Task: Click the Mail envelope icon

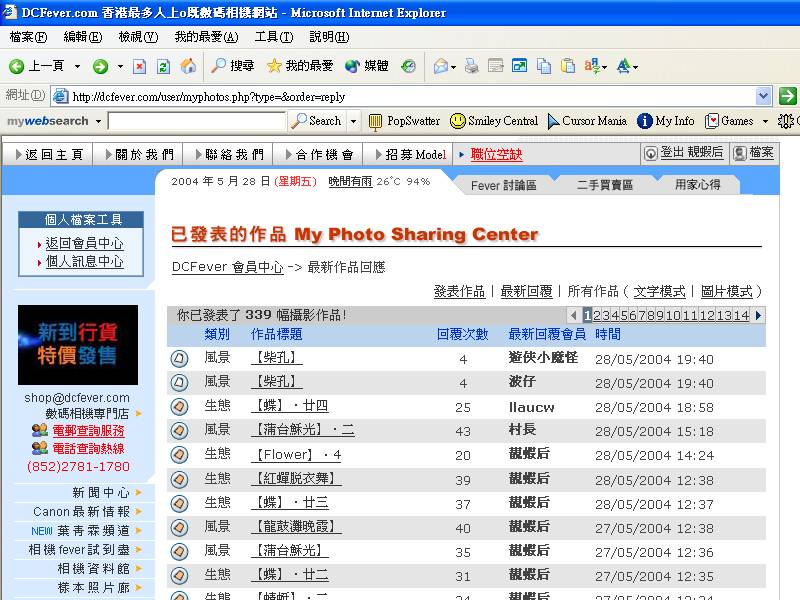Action: click(440, 66)
